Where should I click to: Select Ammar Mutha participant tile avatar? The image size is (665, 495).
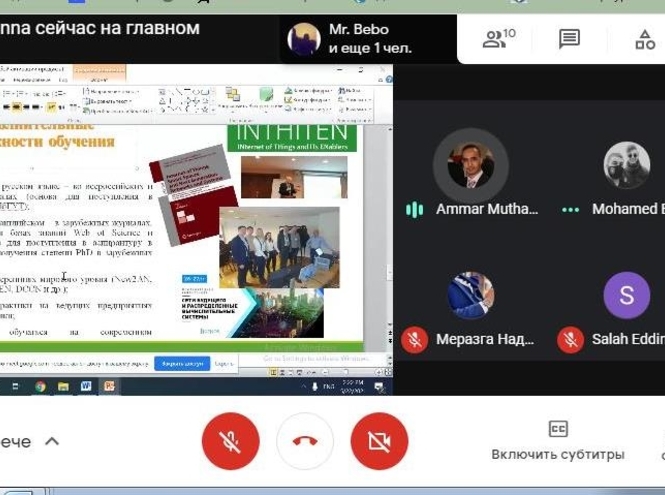click(470, 166)
